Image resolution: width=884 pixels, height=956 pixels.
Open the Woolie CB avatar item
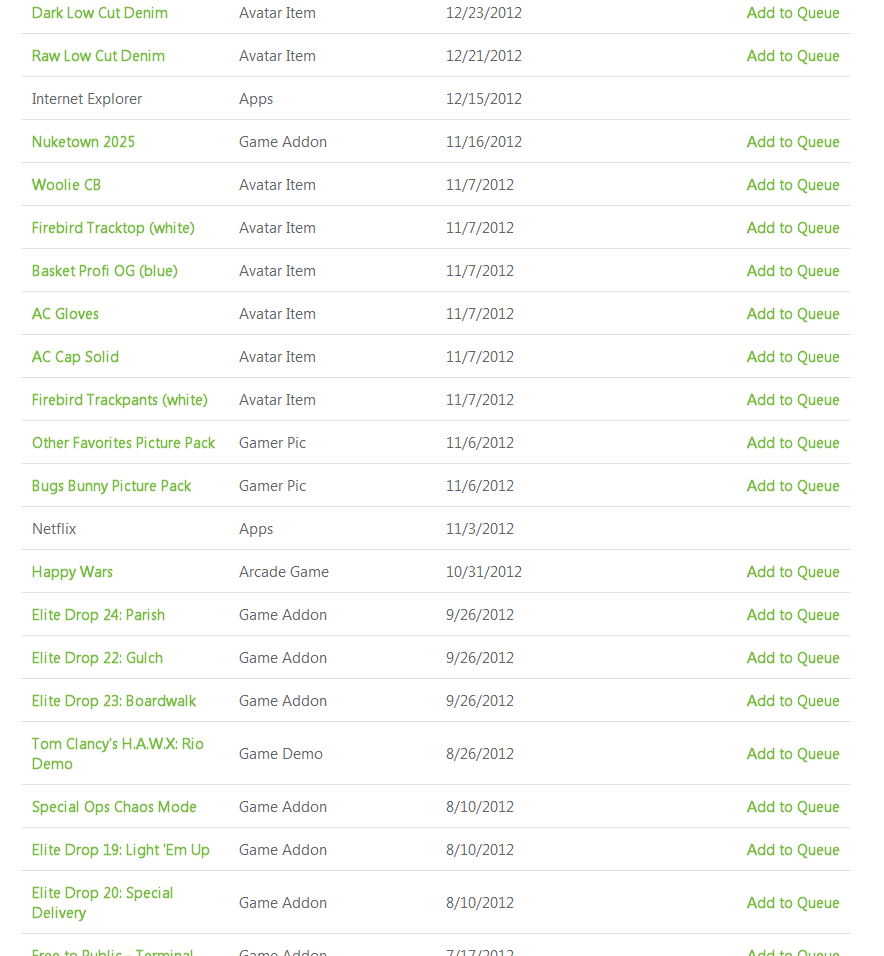point(66,185)
